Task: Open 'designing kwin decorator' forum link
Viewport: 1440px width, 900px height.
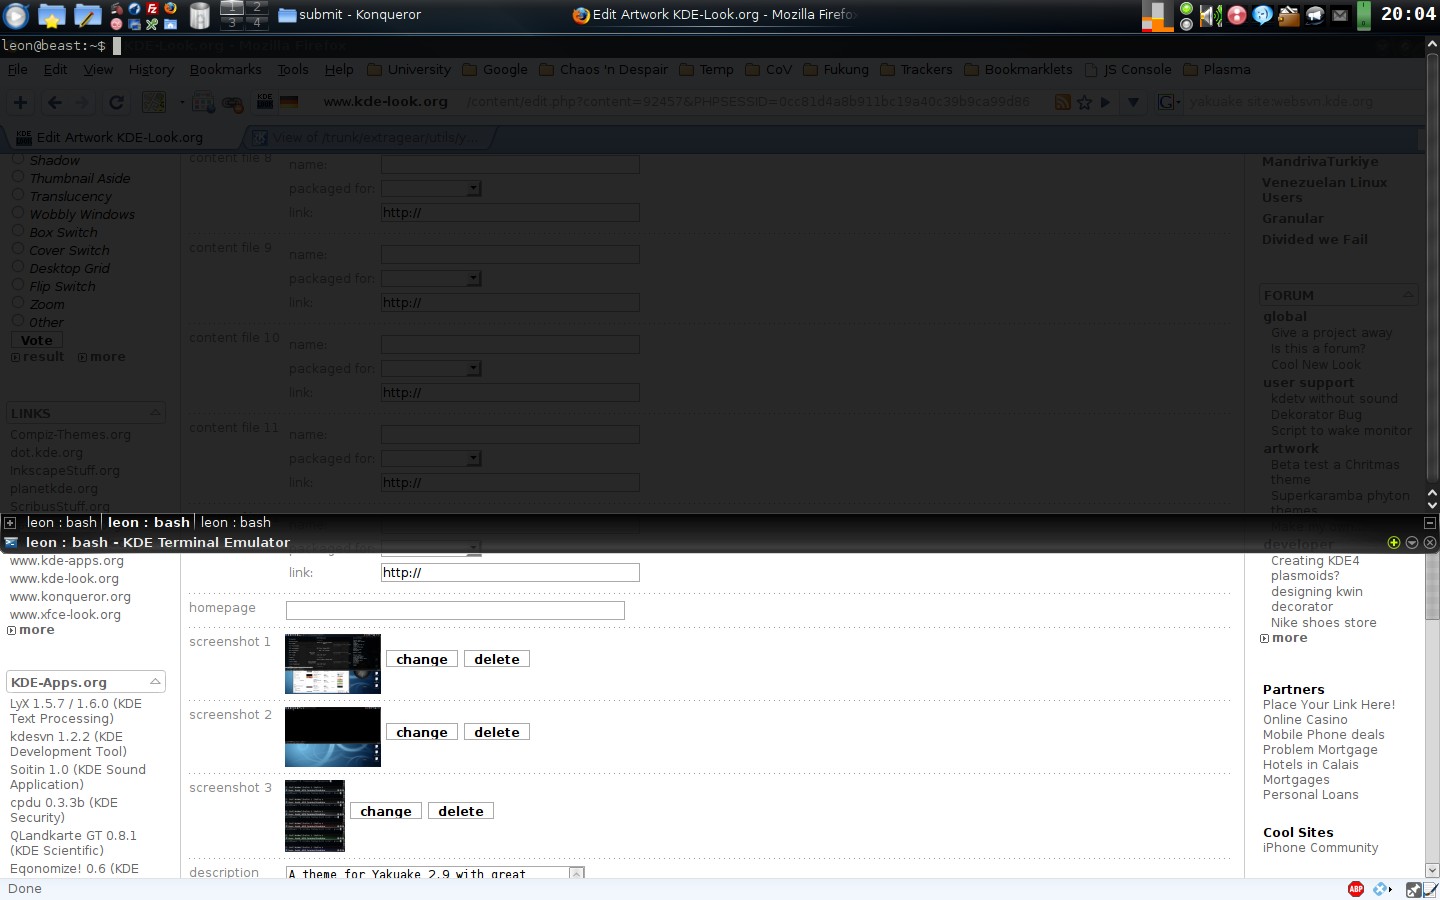Action: pyautogui.click(x=1317, y=599)
